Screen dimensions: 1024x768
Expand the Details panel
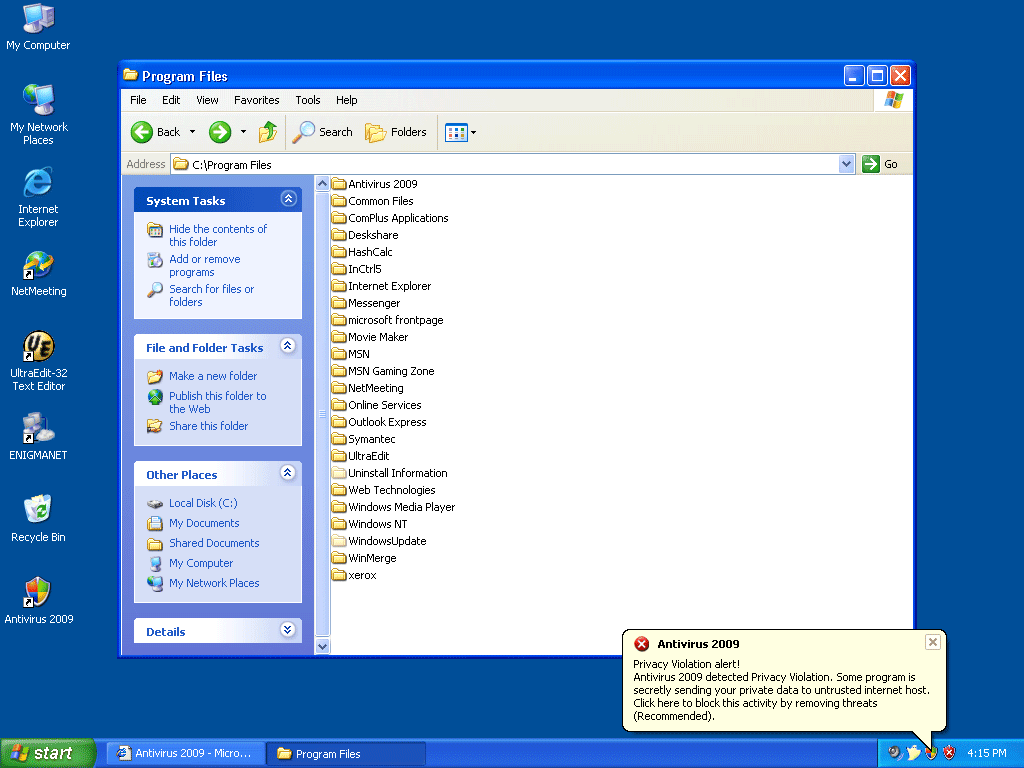pos(288,630)
